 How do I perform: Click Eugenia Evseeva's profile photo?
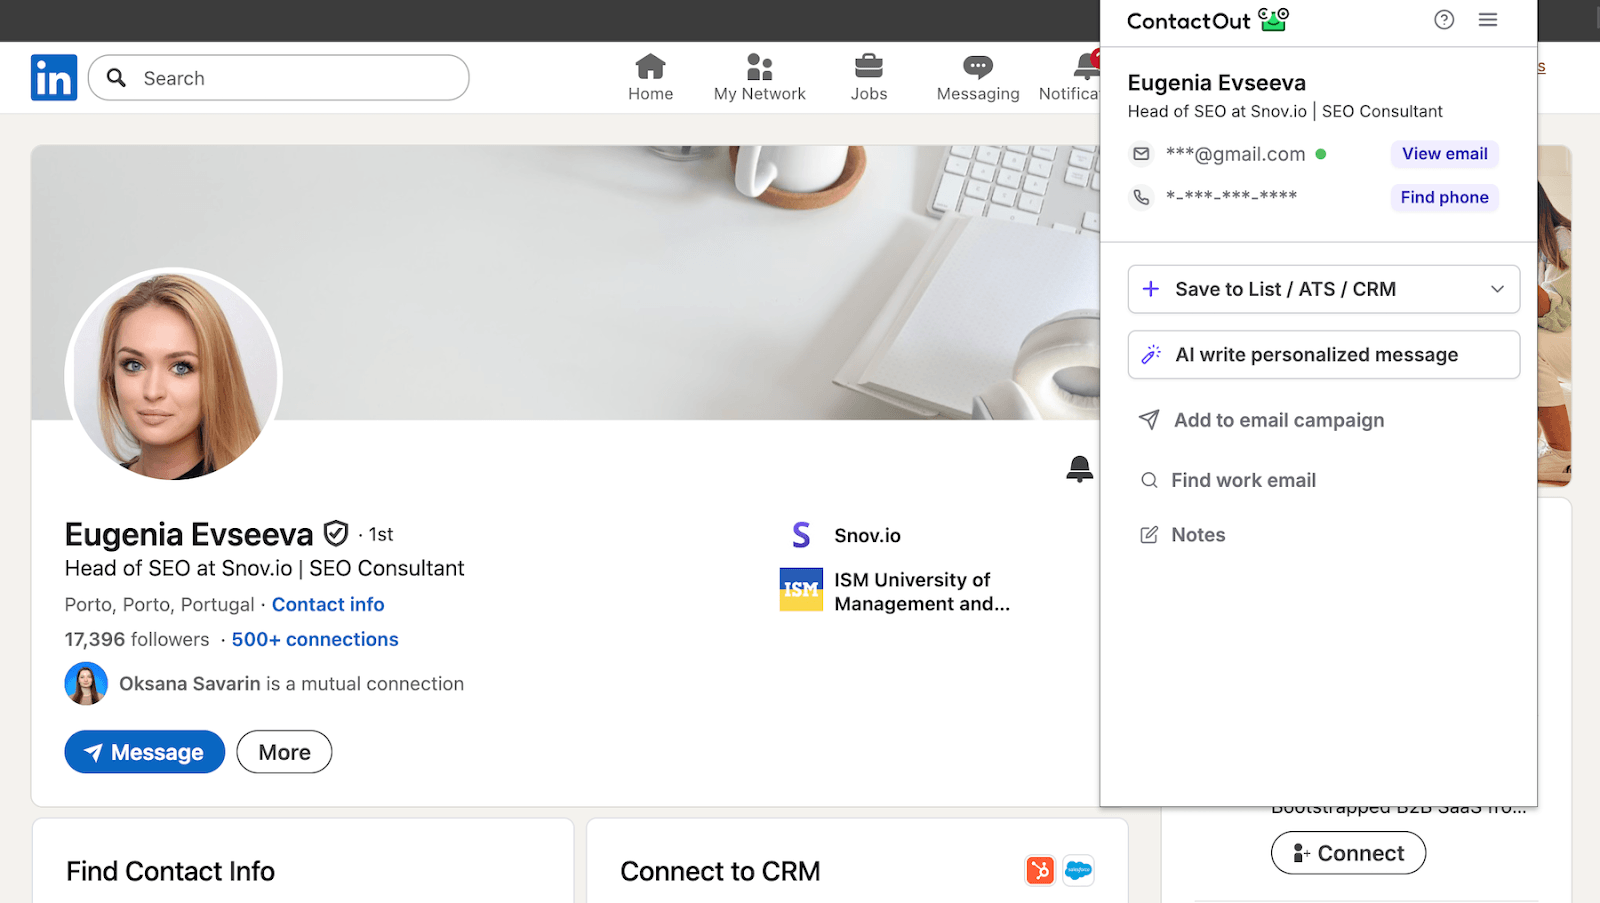tap(174, 375)
